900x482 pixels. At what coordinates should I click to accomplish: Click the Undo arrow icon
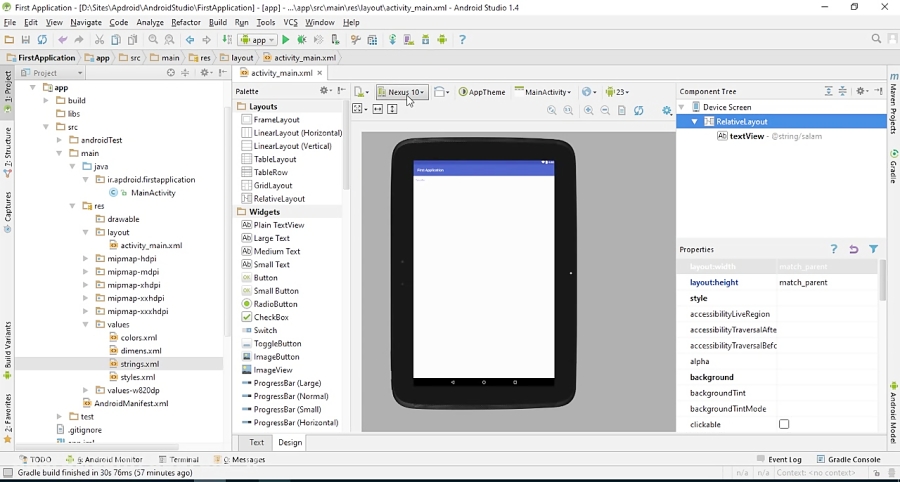pyautogui.click(x=63, y=40)
